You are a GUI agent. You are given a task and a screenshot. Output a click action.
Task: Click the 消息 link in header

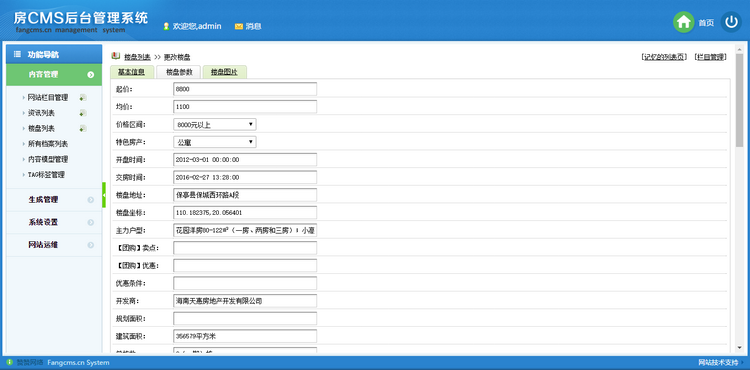[254, 27]
